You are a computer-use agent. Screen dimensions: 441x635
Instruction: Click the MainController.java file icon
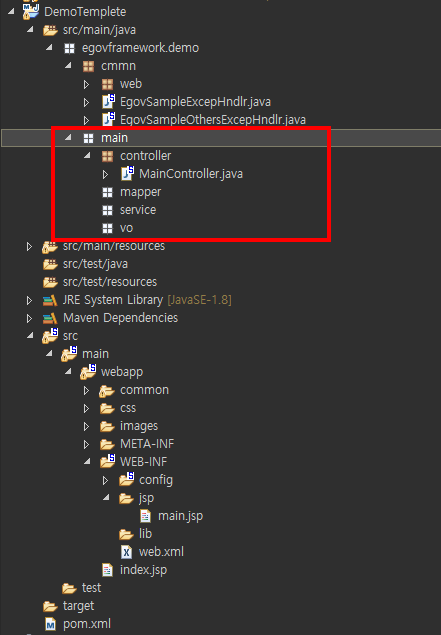click(x=127, y=174)
